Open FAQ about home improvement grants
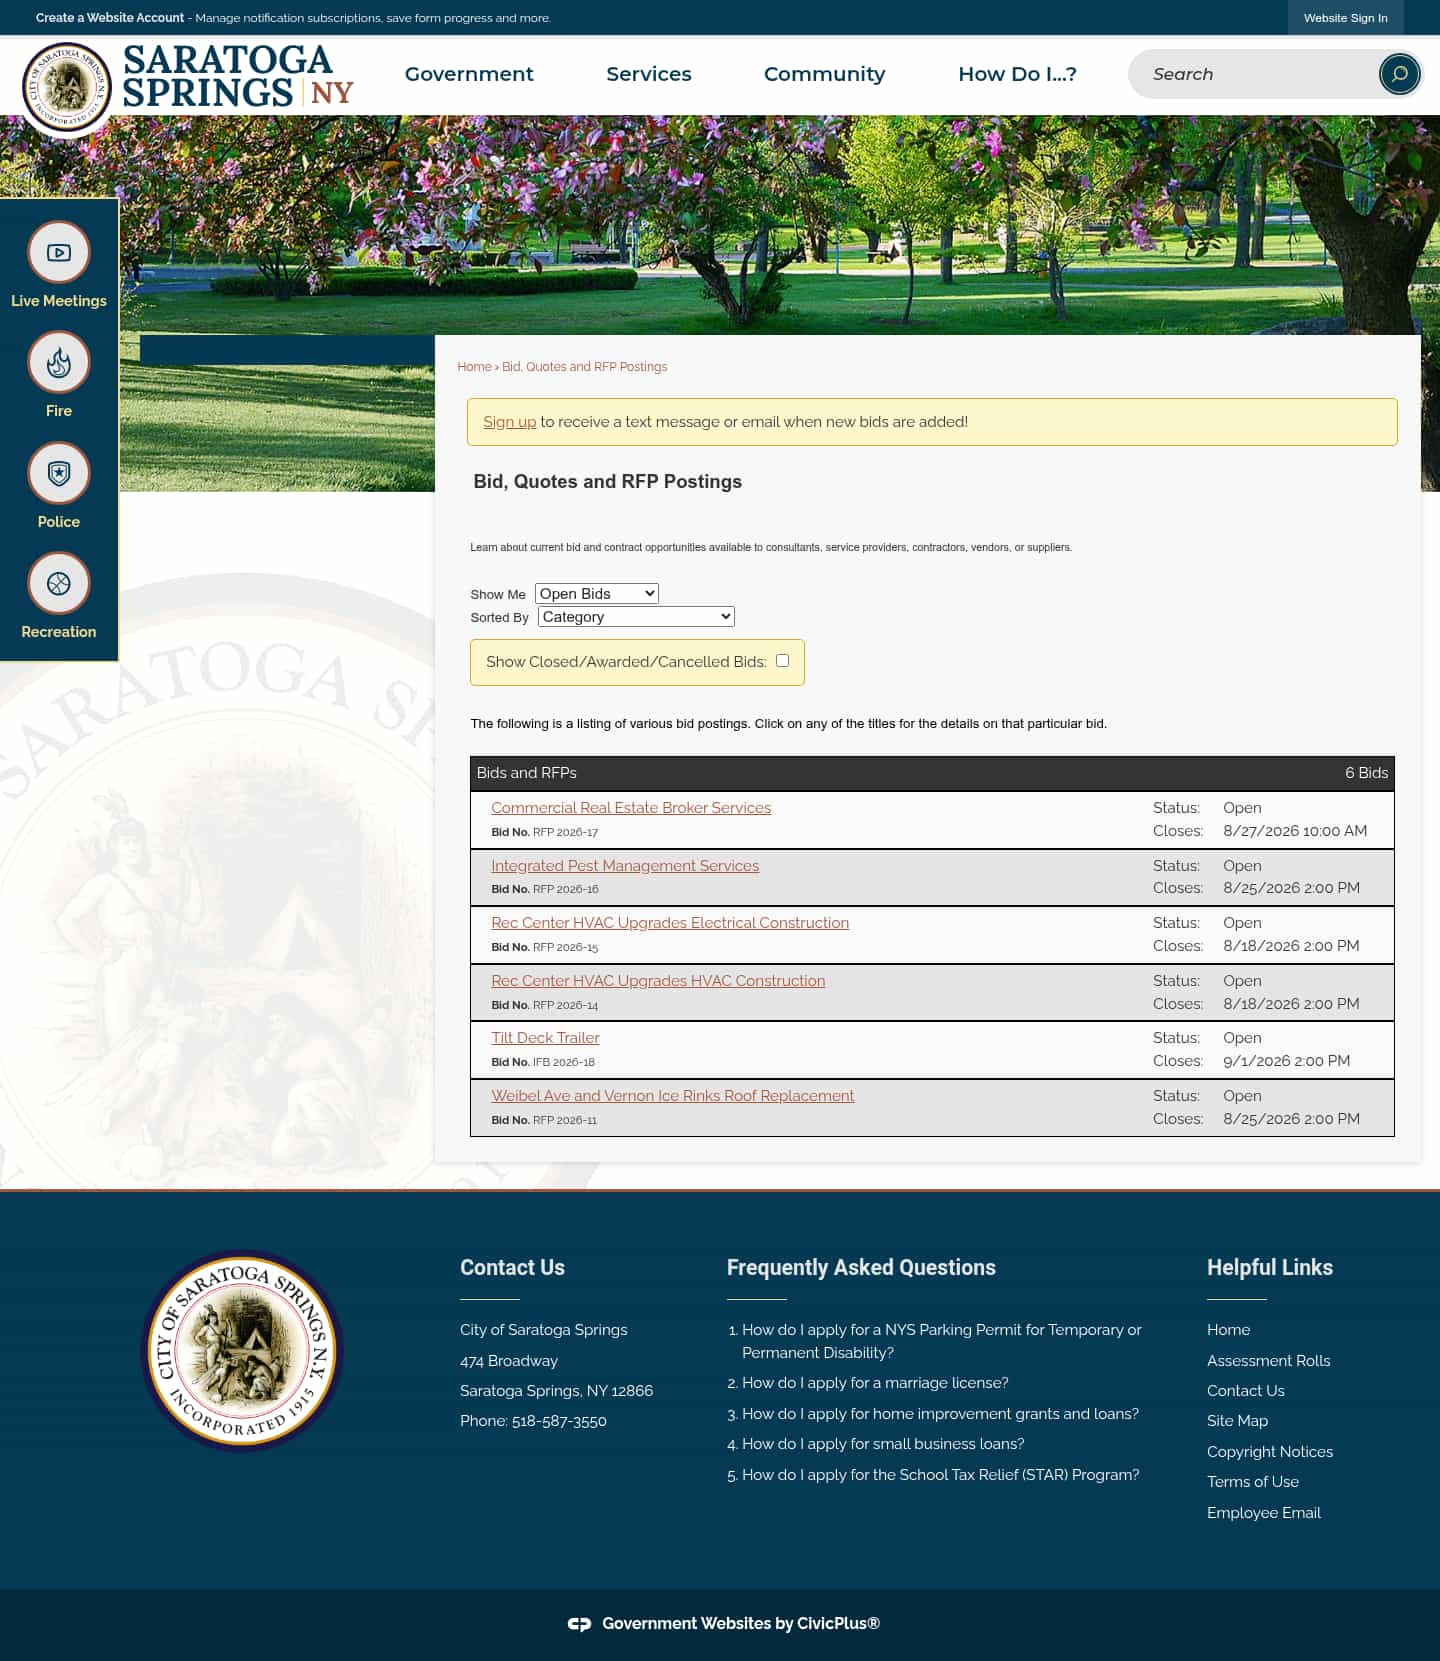 click(x=940, y=1414)
